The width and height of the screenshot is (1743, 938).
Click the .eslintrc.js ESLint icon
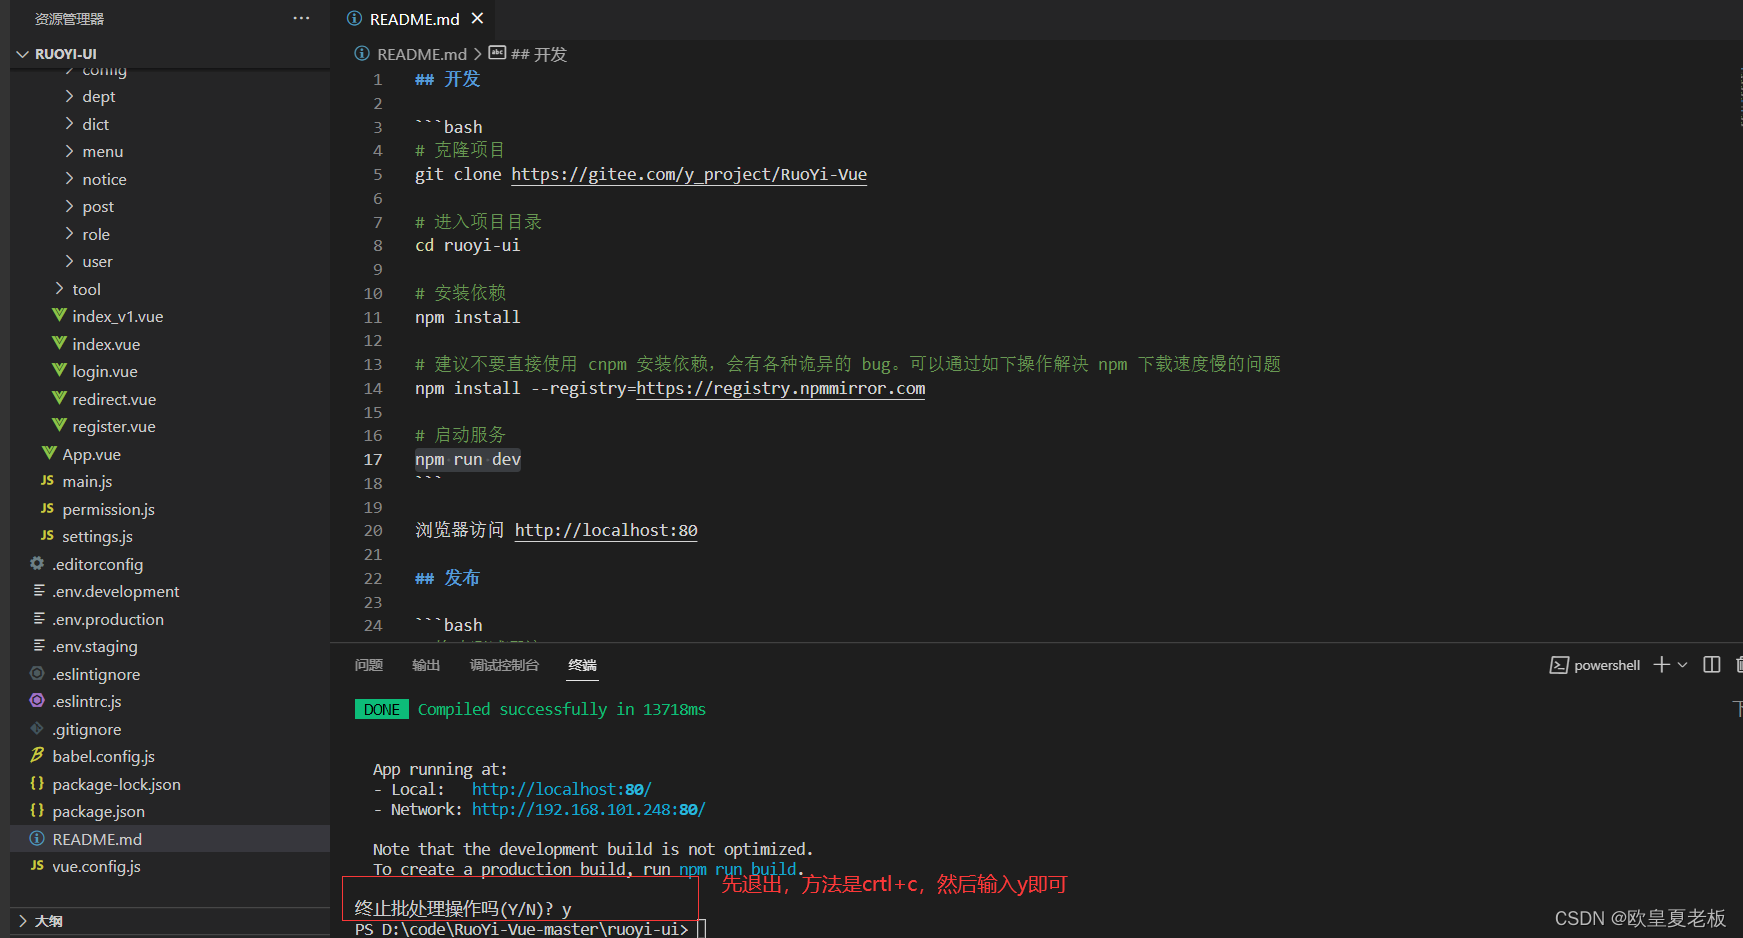pos(37,701)
